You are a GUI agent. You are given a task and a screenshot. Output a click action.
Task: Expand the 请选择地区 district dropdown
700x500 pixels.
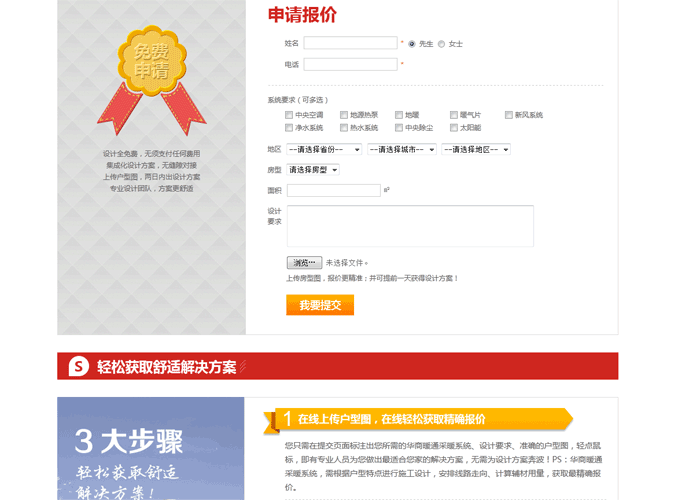pyautogui.click(x=476, y=150)
